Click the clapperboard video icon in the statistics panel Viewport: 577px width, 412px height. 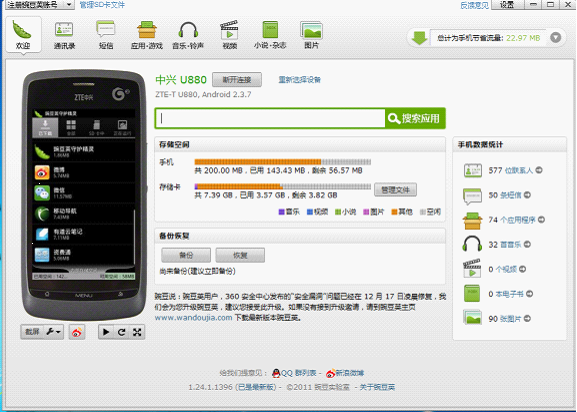[472, 269]
